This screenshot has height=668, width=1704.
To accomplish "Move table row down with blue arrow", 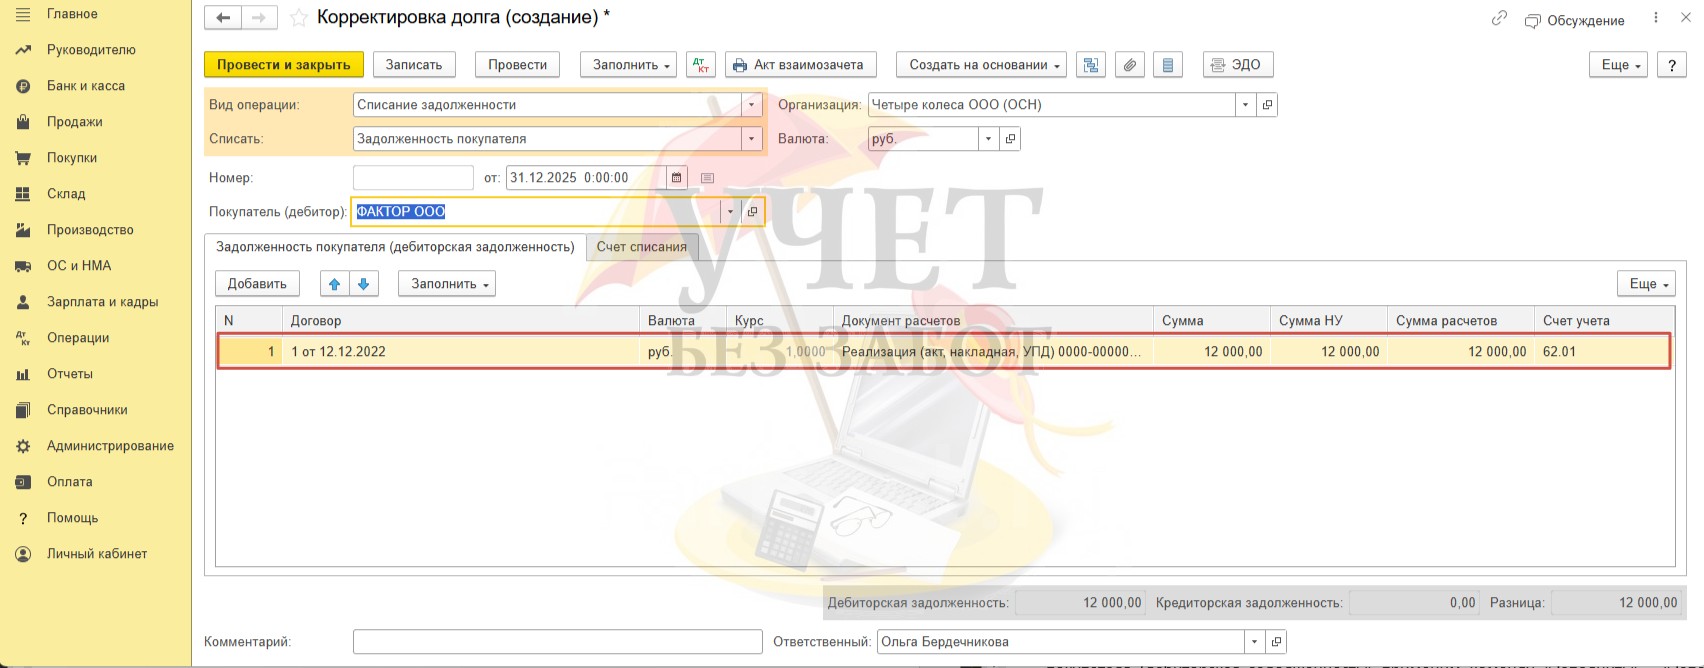I will point(363,284).
